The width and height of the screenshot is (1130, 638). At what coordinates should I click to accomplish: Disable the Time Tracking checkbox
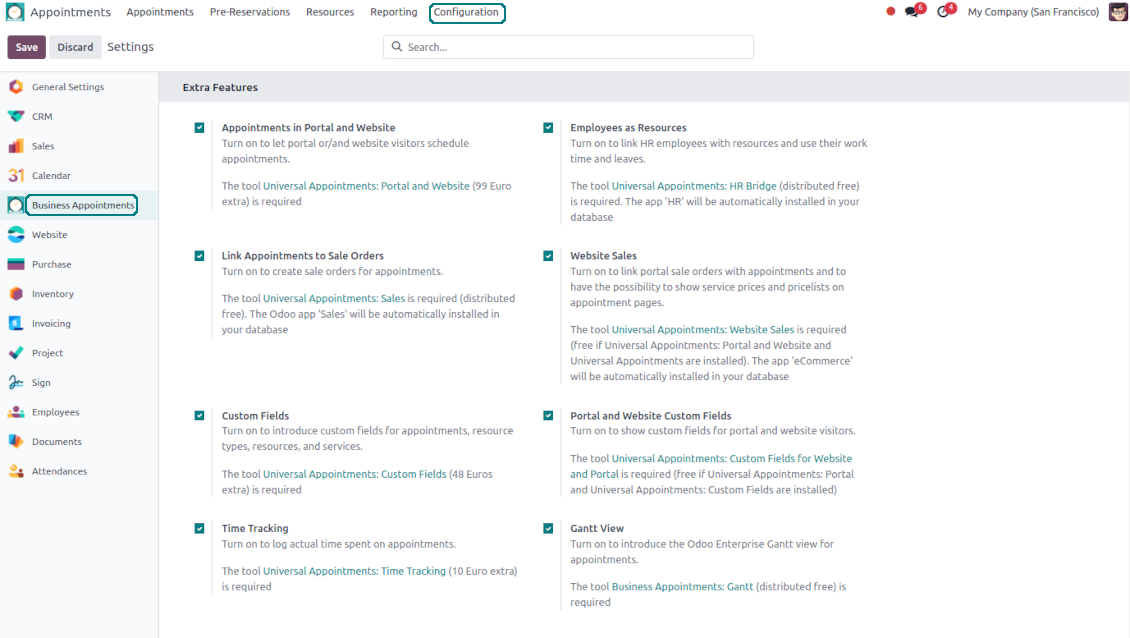200,528
